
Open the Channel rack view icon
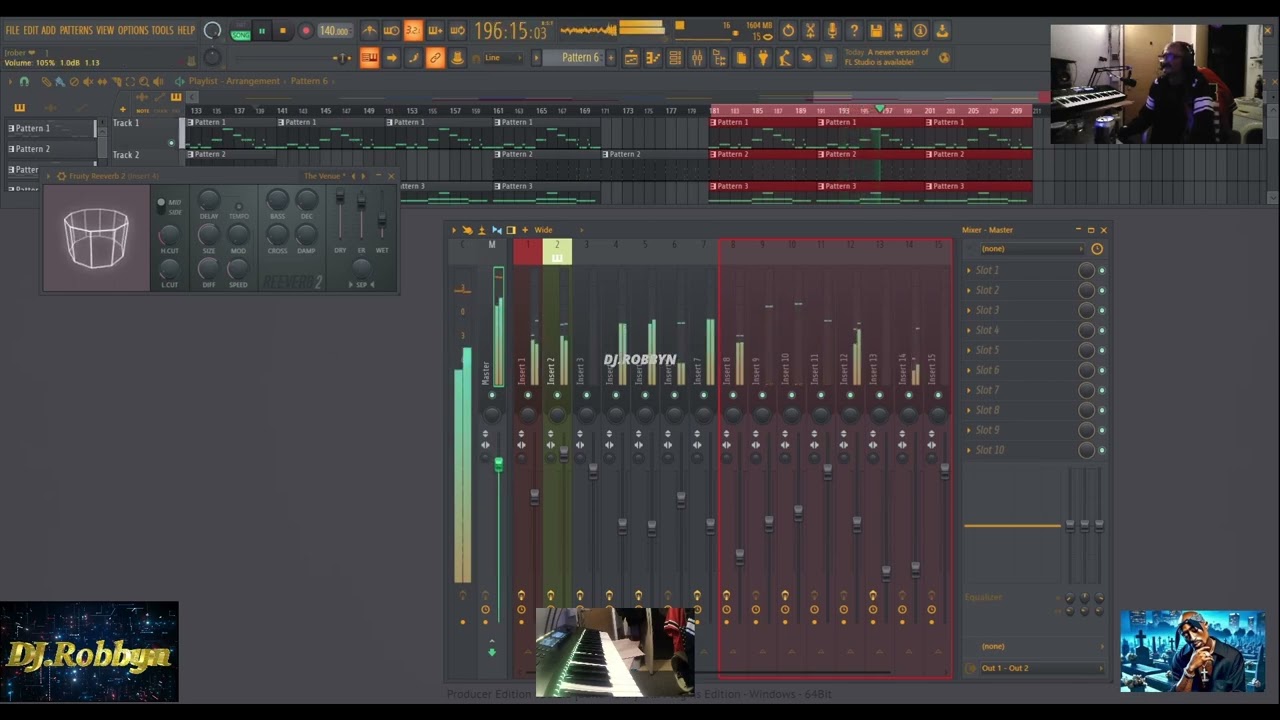point(675,58)
